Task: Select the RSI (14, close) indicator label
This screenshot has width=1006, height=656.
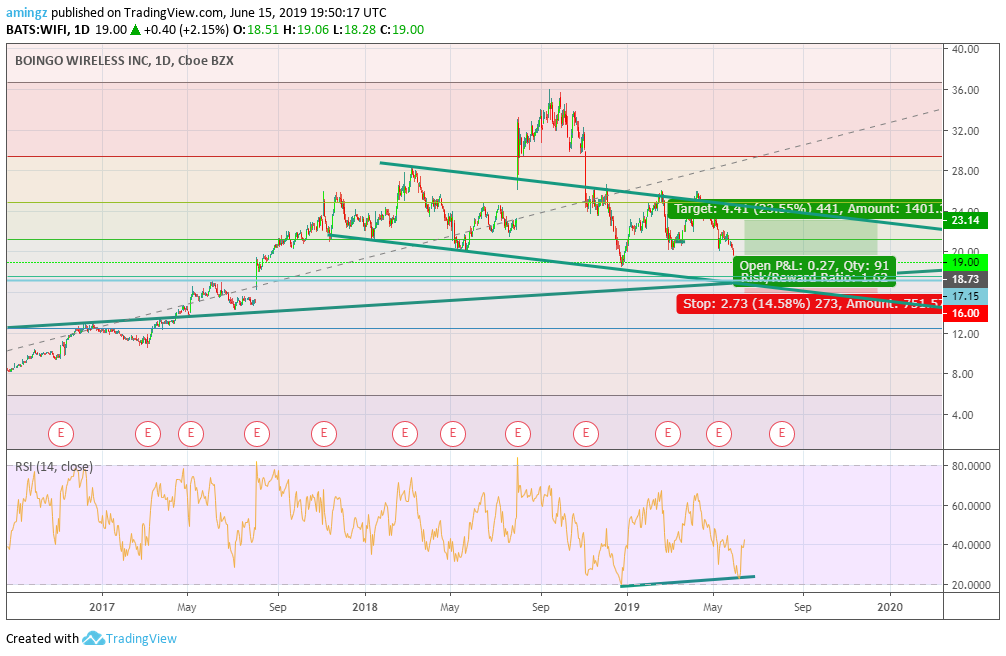Action: click(54, 467)
